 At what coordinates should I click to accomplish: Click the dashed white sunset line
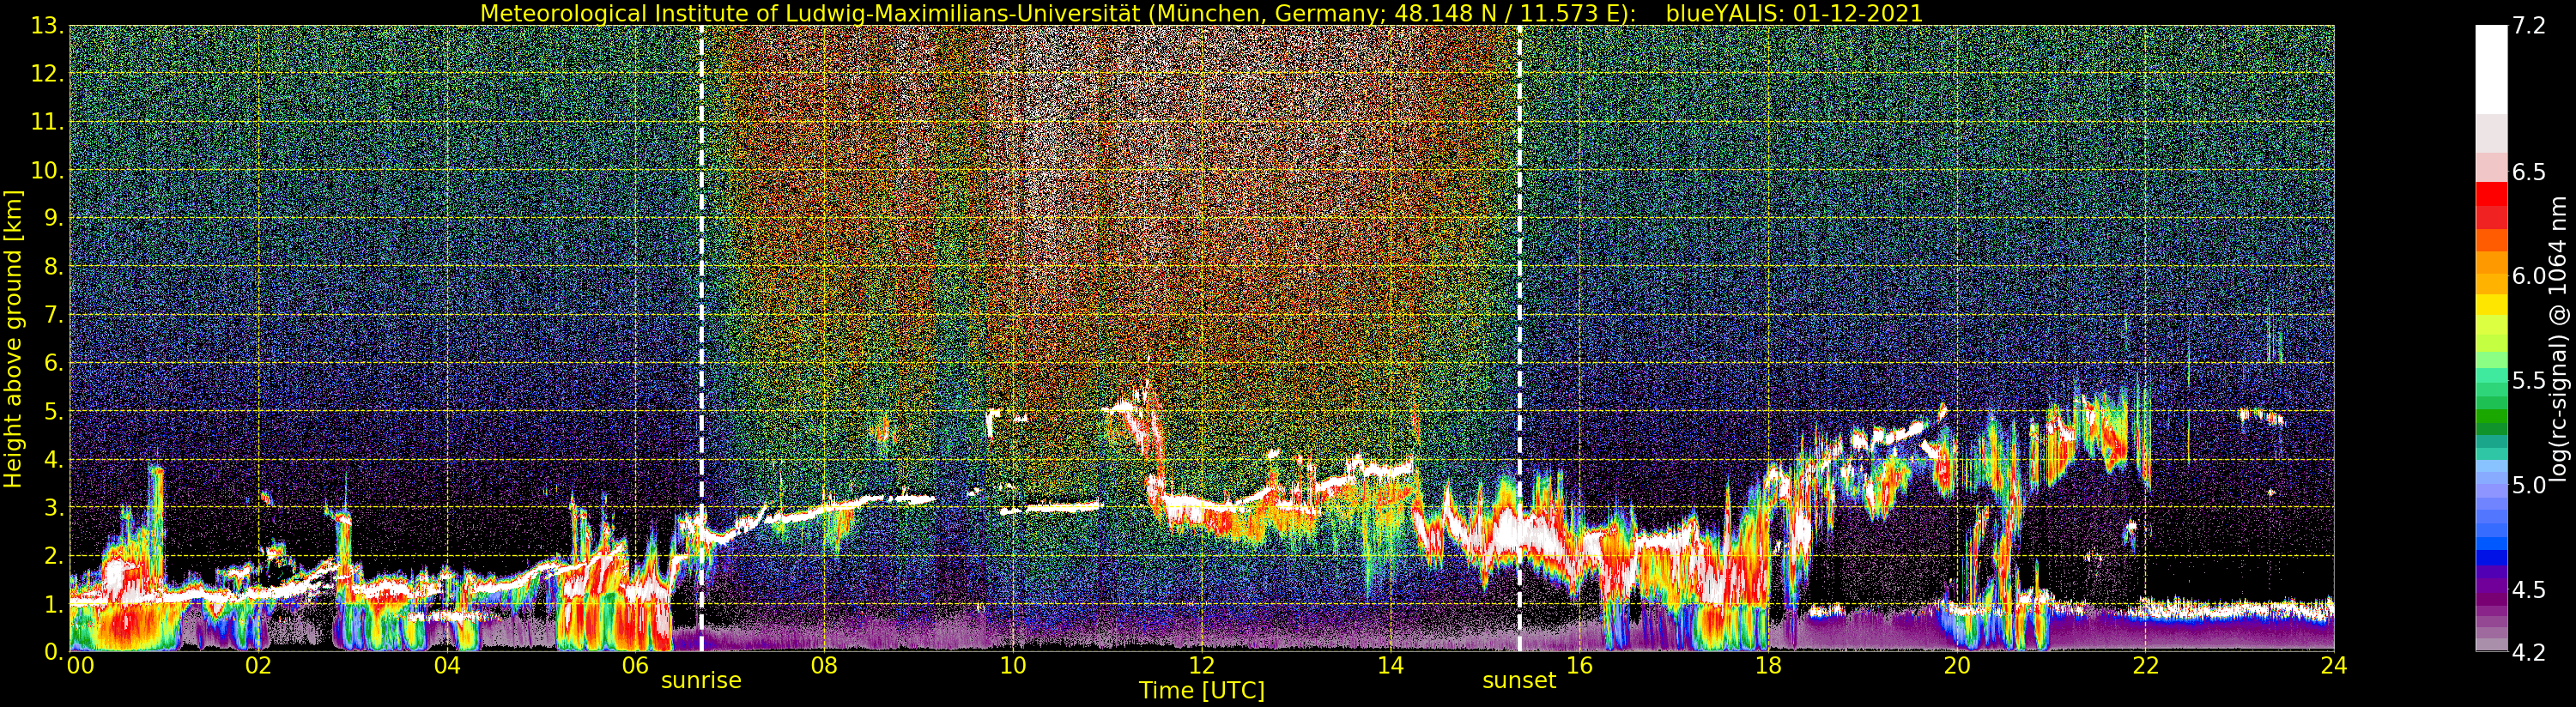click(1520, 338)
